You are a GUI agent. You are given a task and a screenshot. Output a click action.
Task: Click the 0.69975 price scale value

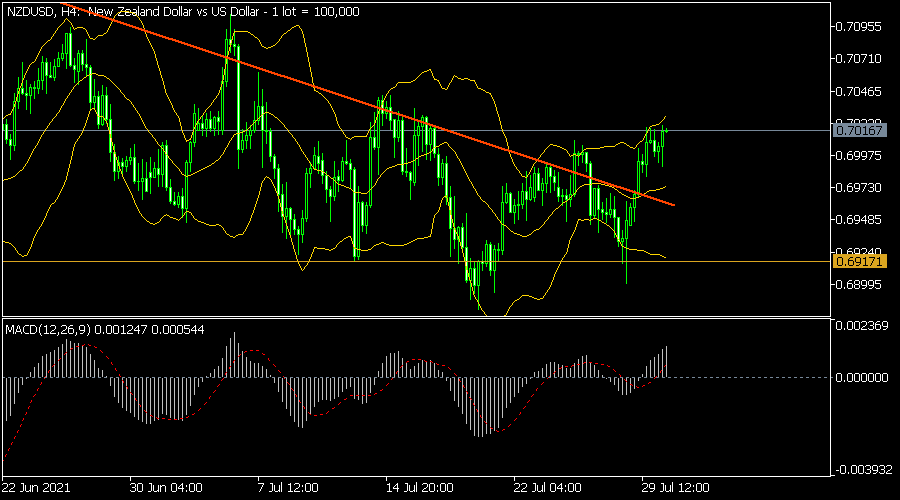pyautogui.click(x=858, y=156)
